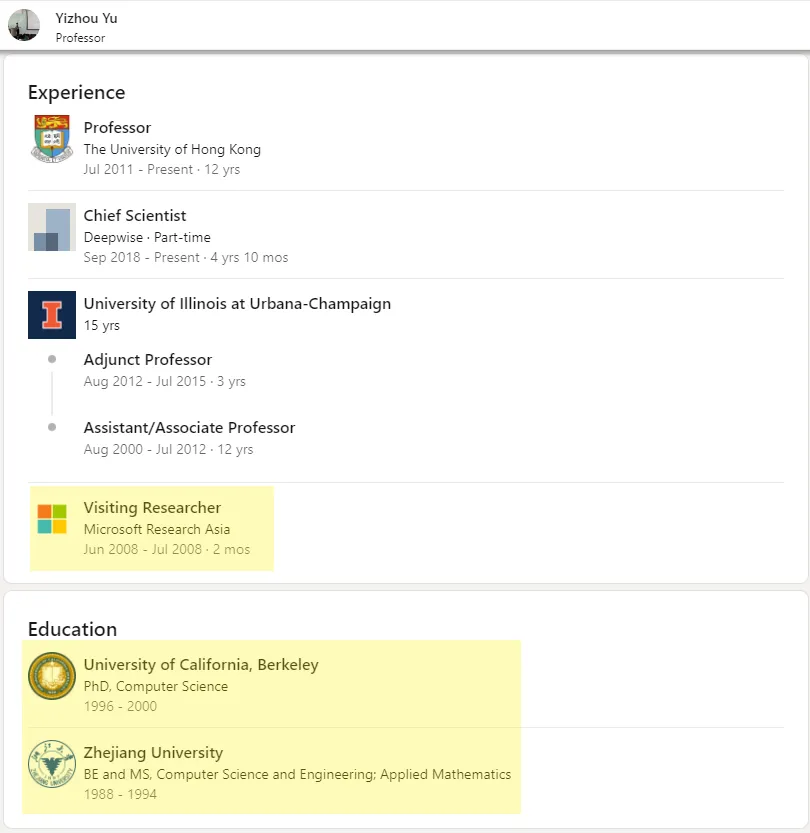Open the Professor position title
This screenshot has height=833, width=810.
[117, 128]
